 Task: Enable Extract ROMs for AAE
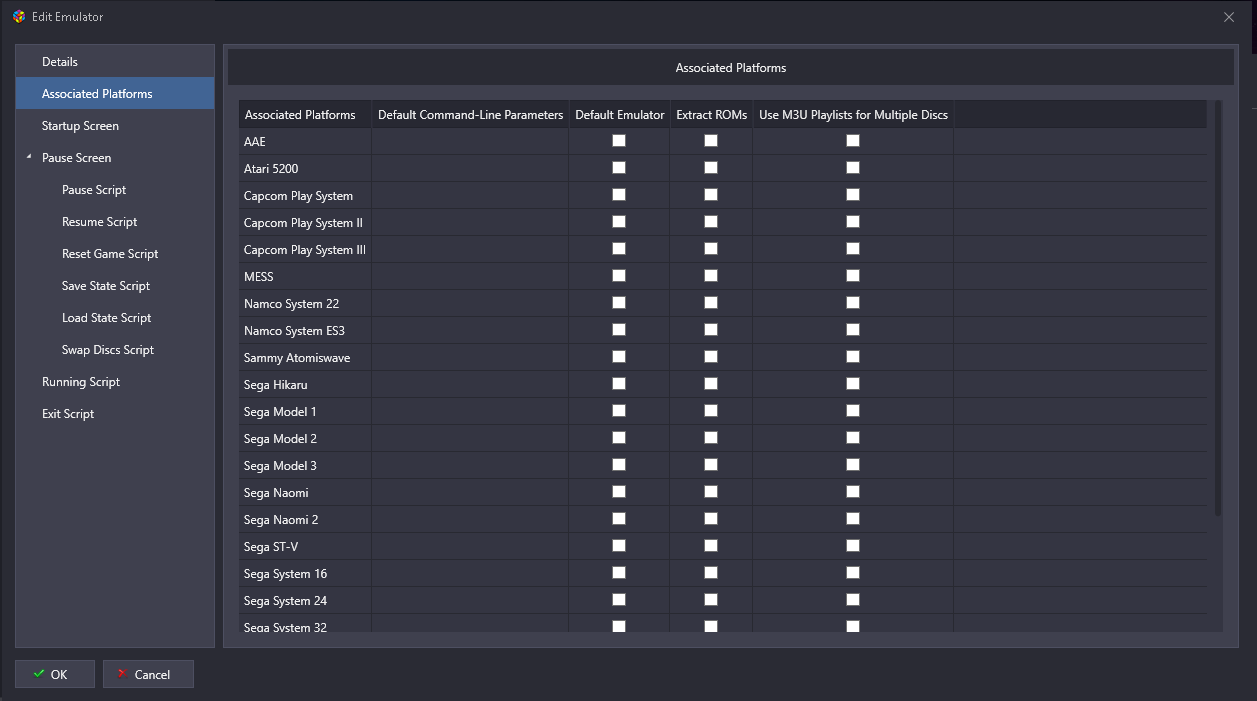click(x=711, y=141)
